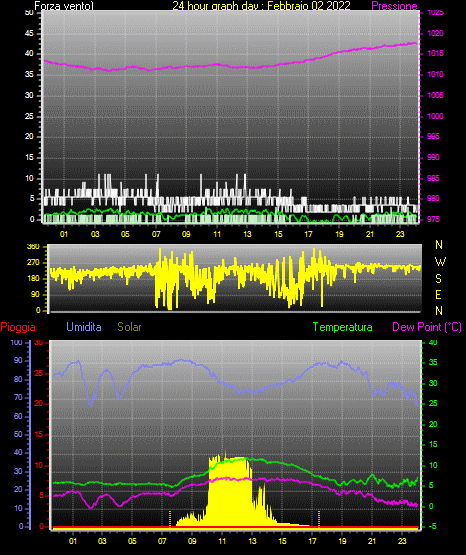Click 975 on the magenta pressure axis
This screenshot has width=466, height=555.
click(433, 219)
